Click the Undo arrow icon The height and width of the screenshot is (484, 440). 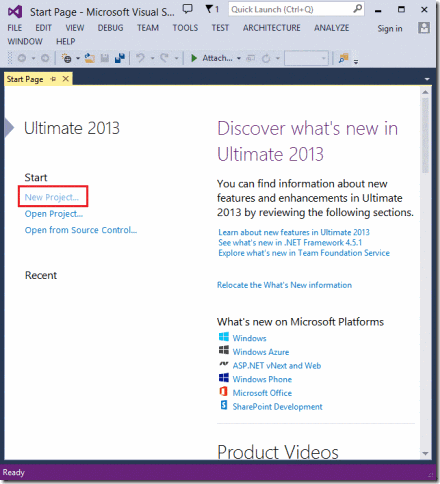(141, 58)
